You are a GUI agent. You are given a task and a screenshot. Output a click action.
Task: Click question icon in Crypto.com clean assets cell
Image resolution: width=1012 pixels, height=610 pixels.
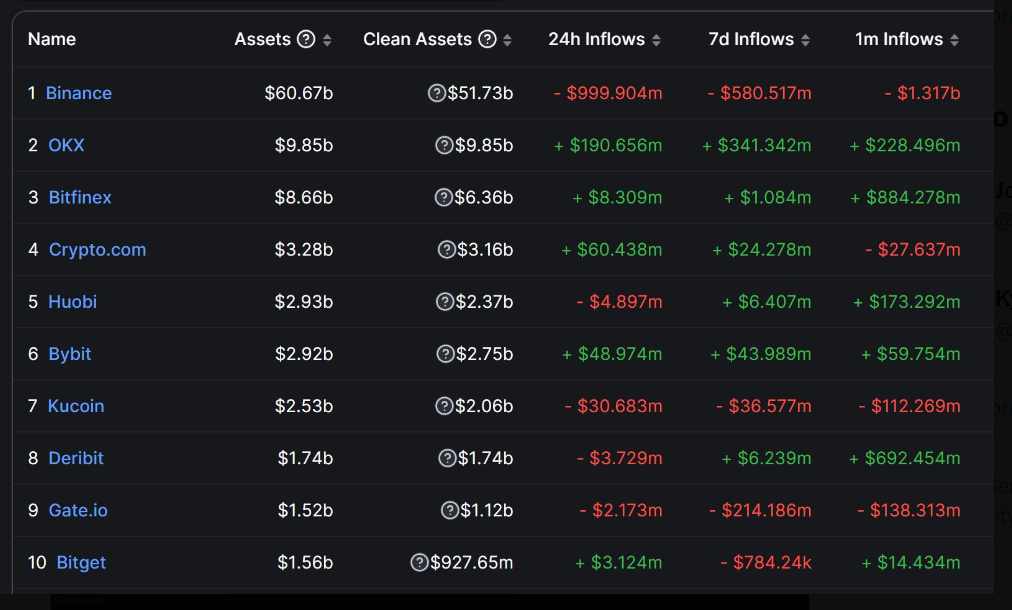[x=447, y=249]
